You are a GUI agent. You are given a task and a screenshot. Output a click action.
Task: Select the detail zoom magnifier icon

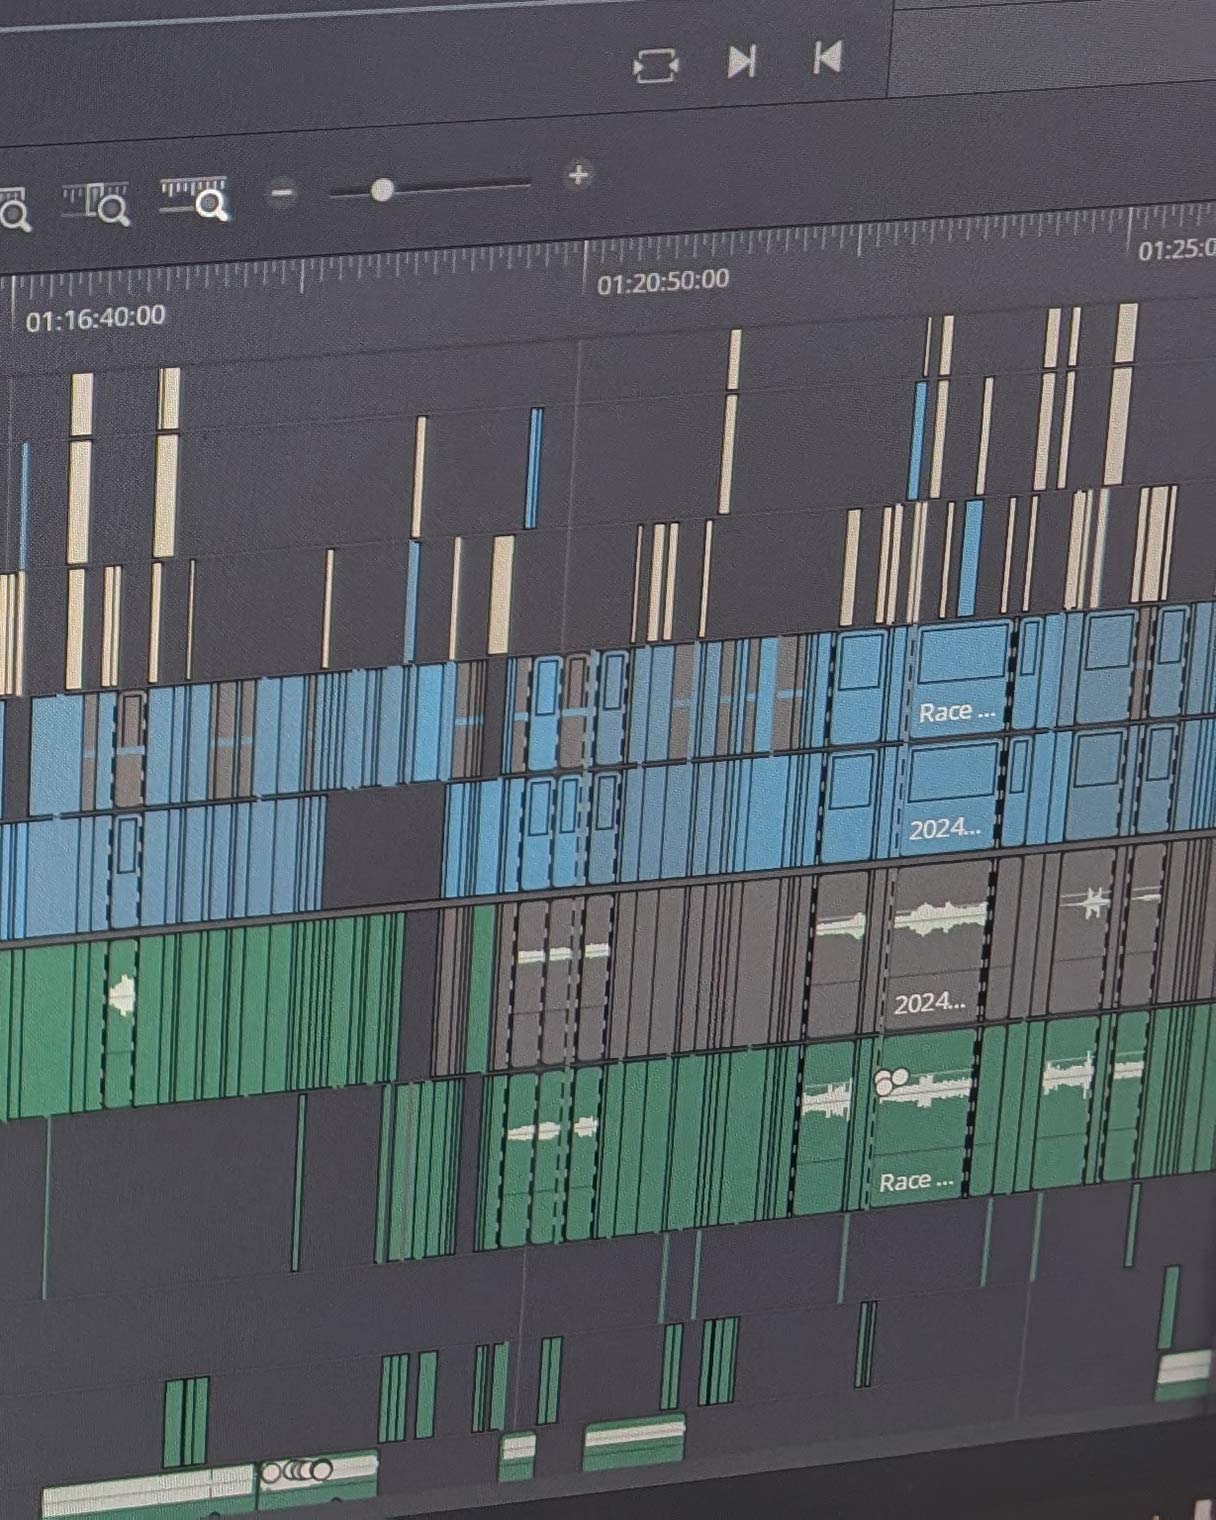(x=96, y=203)
